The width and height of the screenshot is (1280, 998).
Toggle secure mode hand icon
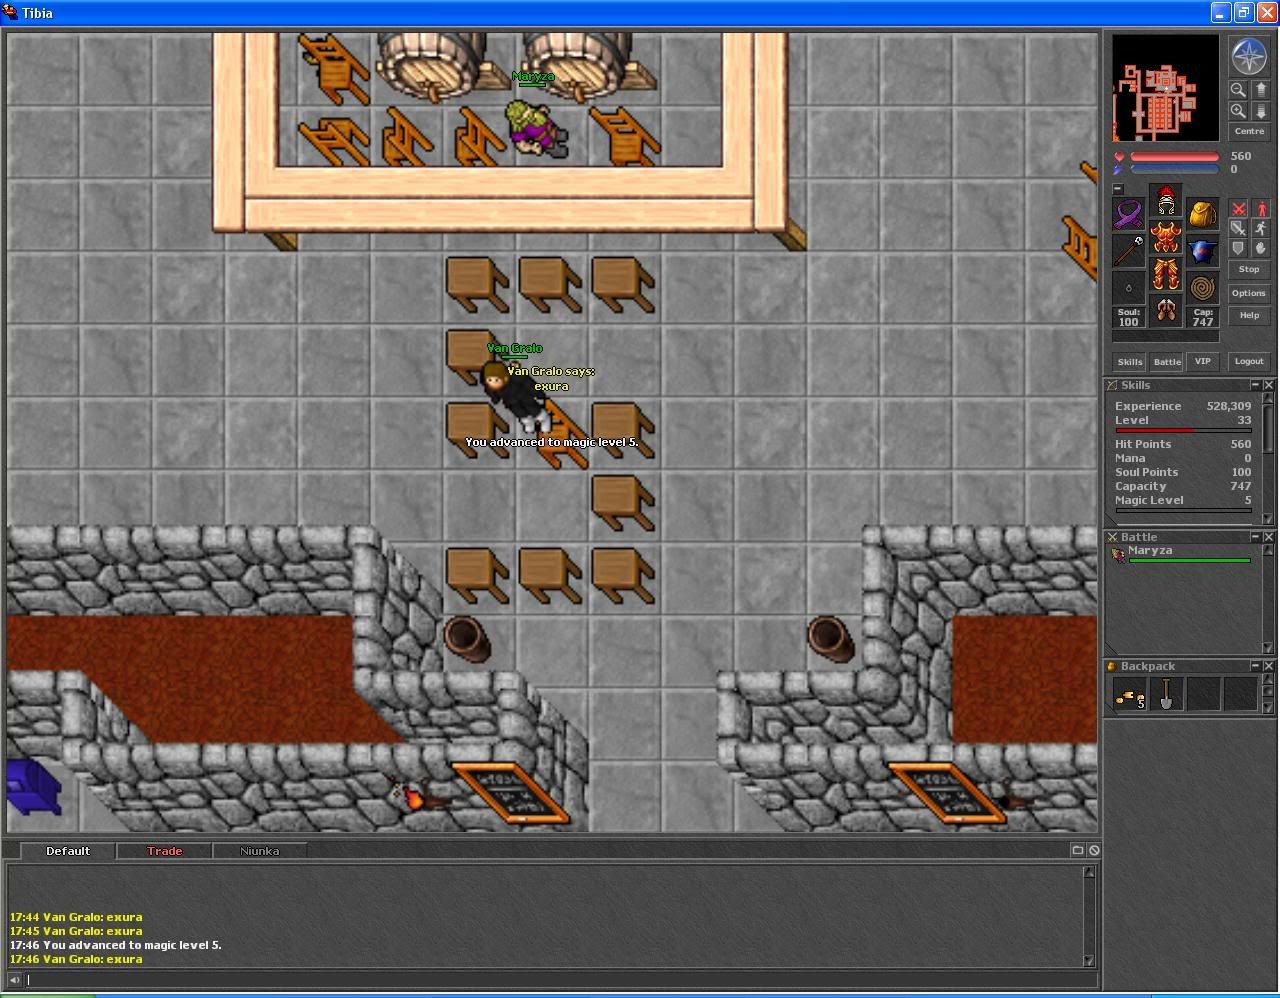1260,249
